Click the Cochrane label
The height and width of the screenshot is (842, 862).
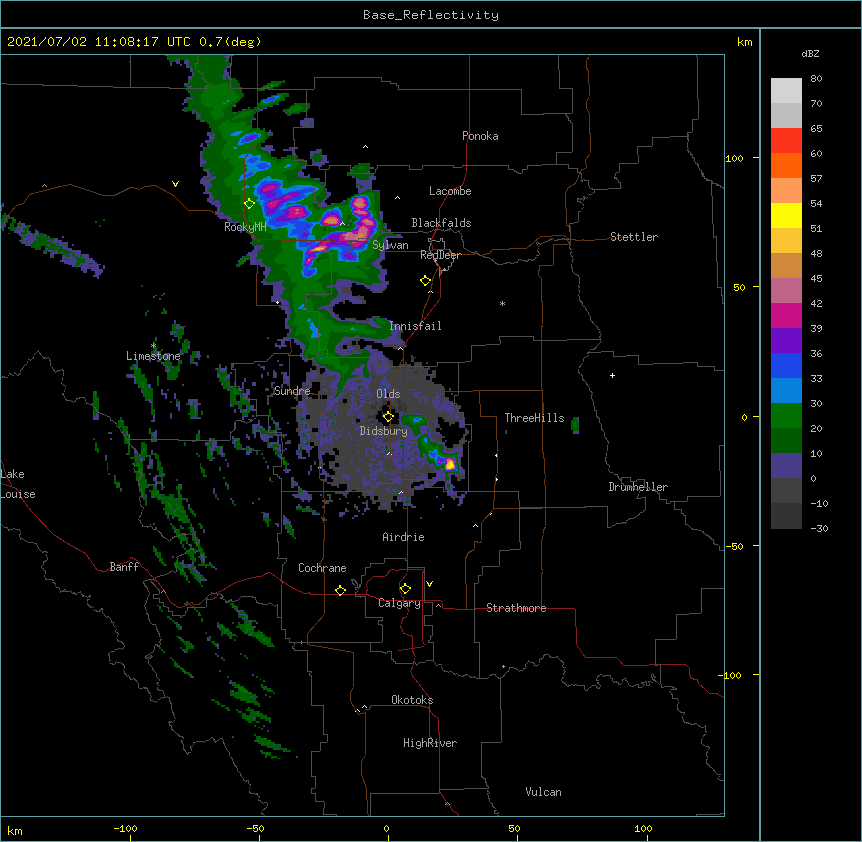click(322, 568)
